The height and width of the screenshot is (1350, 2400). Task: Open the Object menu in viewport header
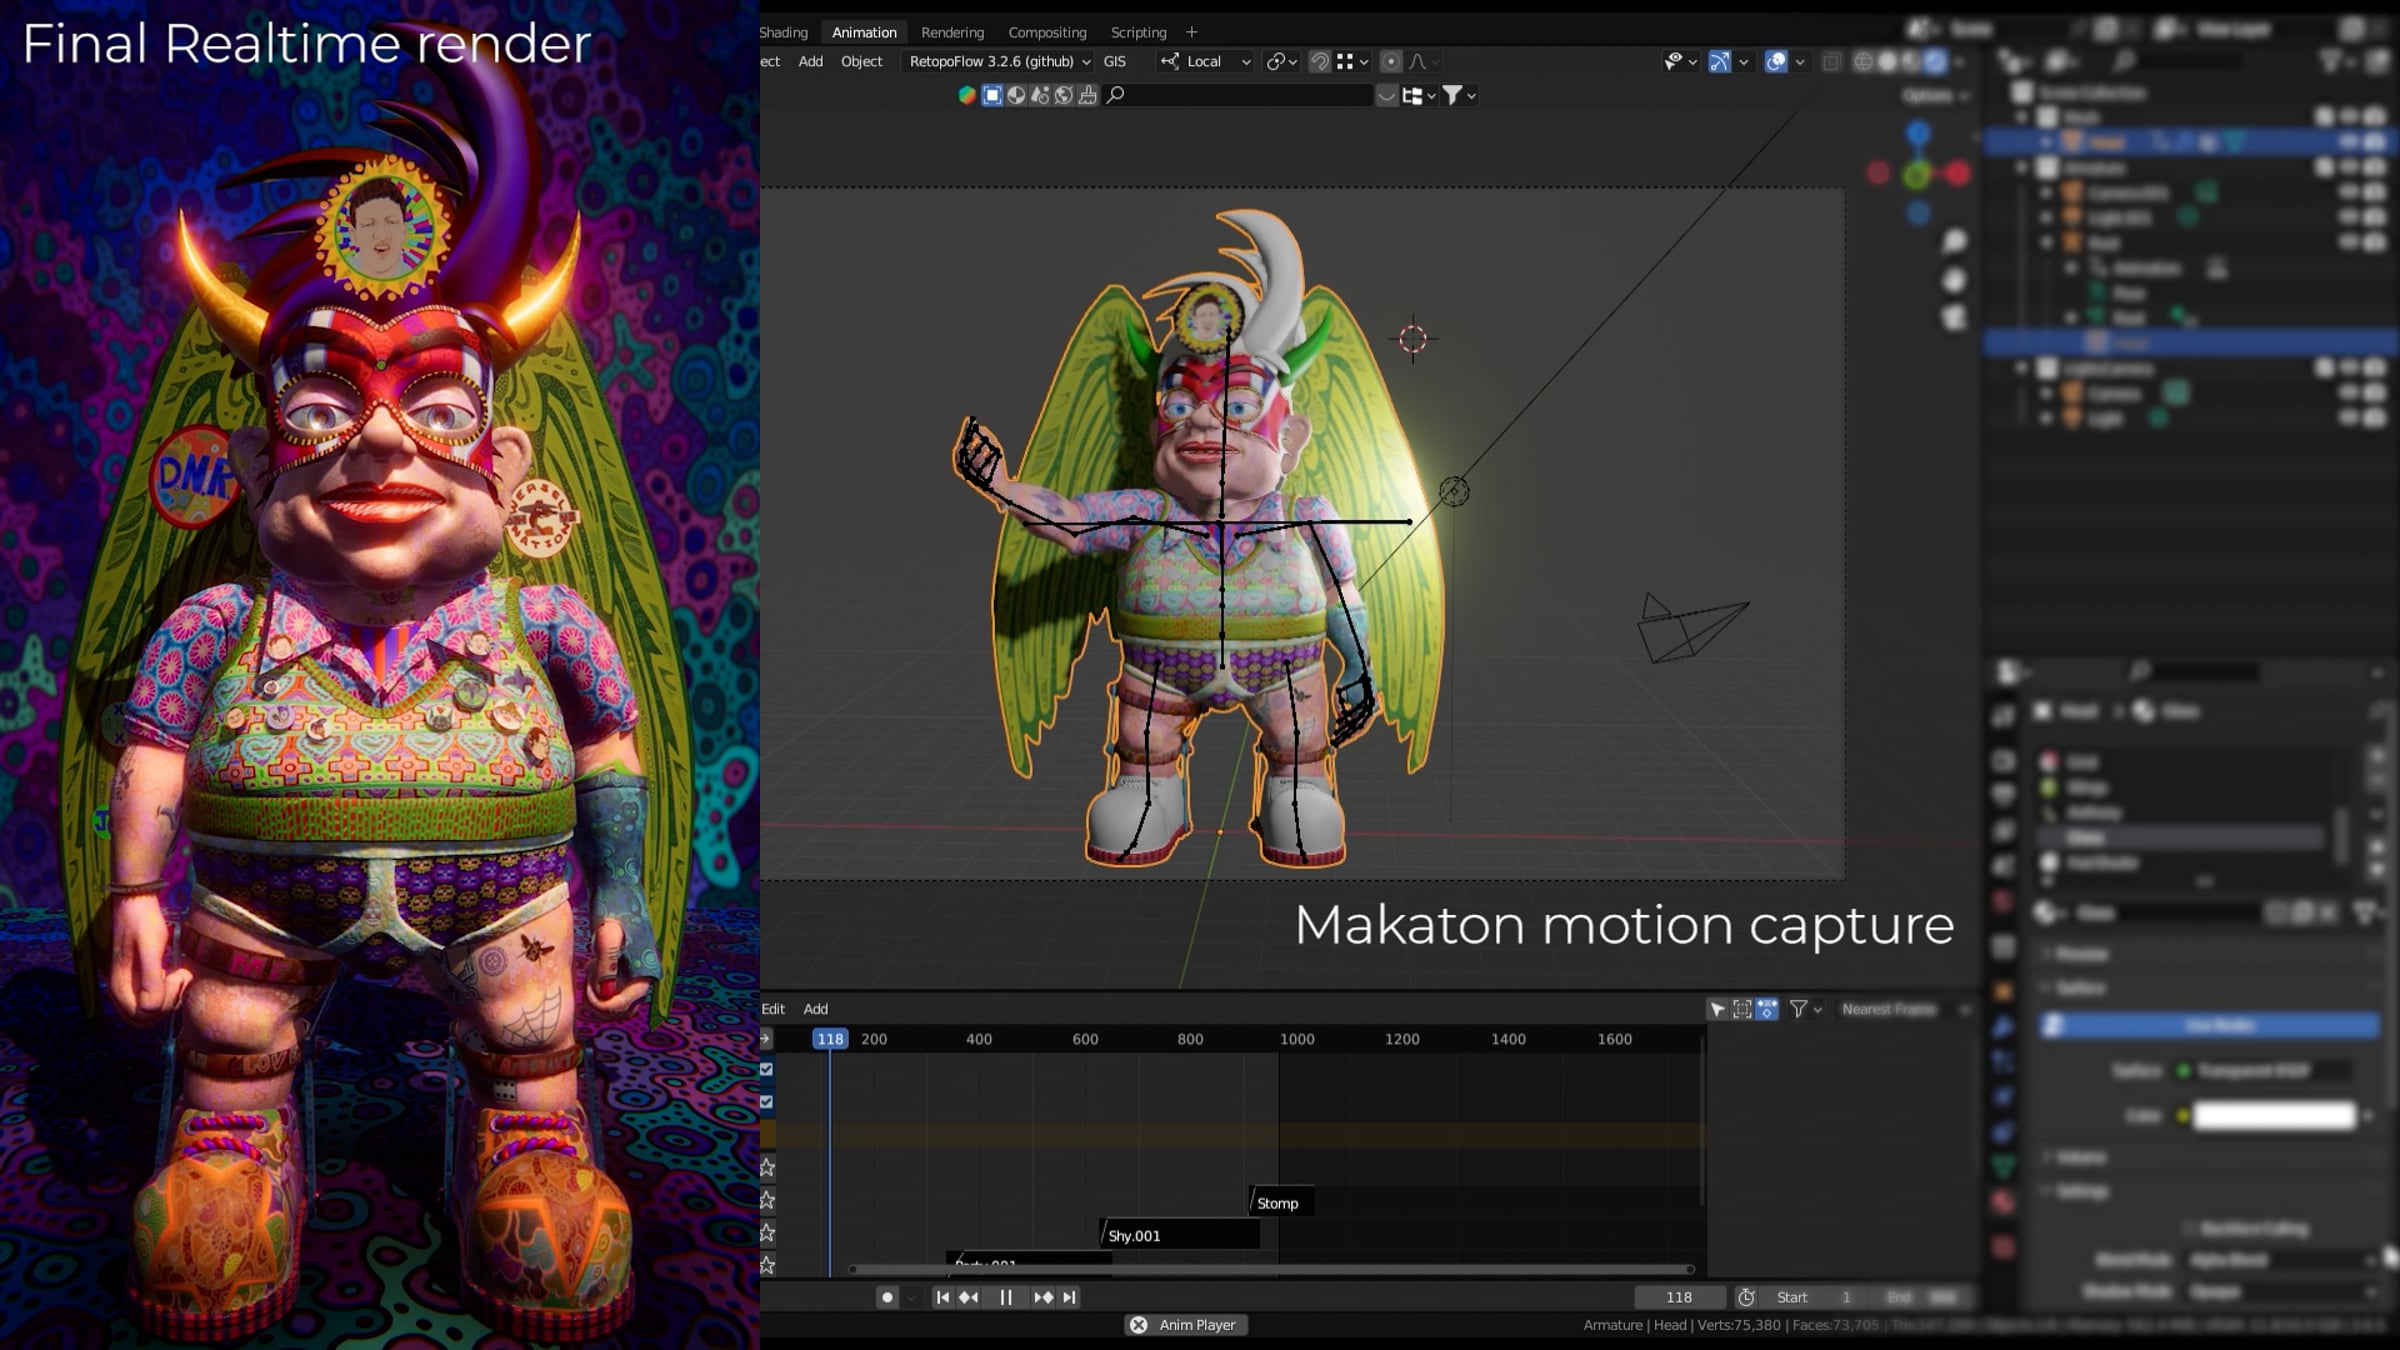coord(861,62)
